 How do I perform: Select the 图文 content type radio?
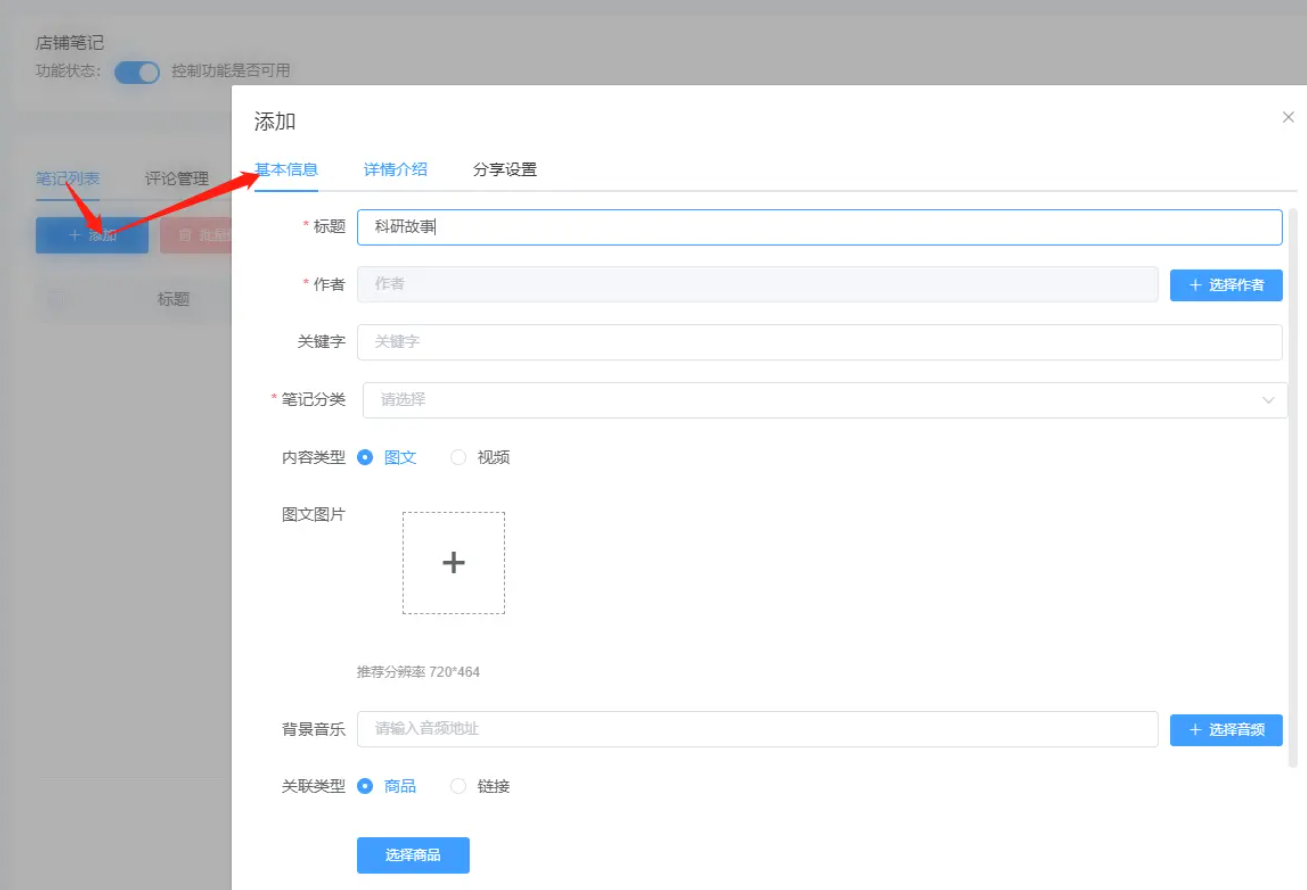366,458
